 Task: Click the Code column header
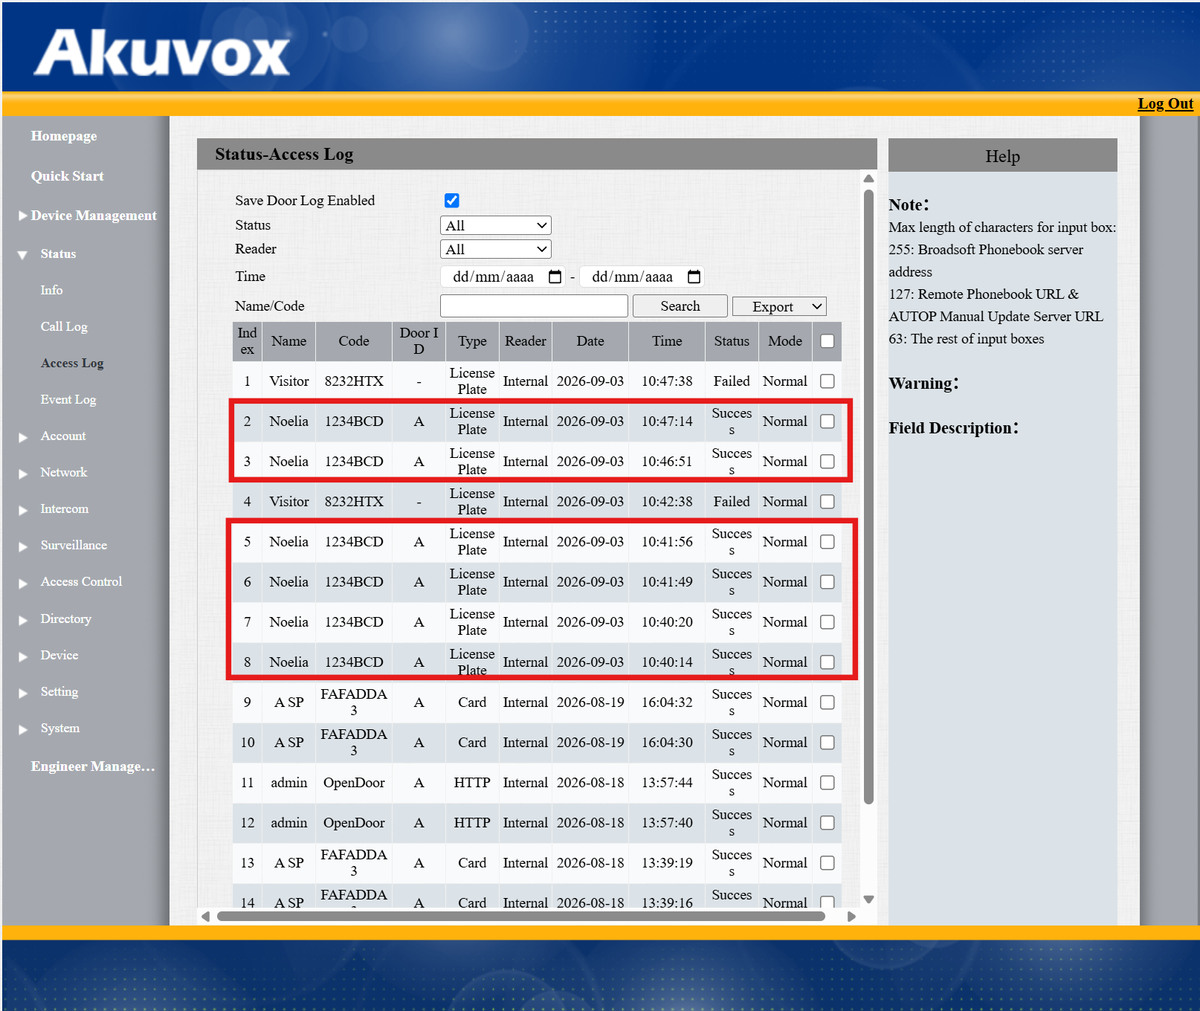tap(354, 341)
